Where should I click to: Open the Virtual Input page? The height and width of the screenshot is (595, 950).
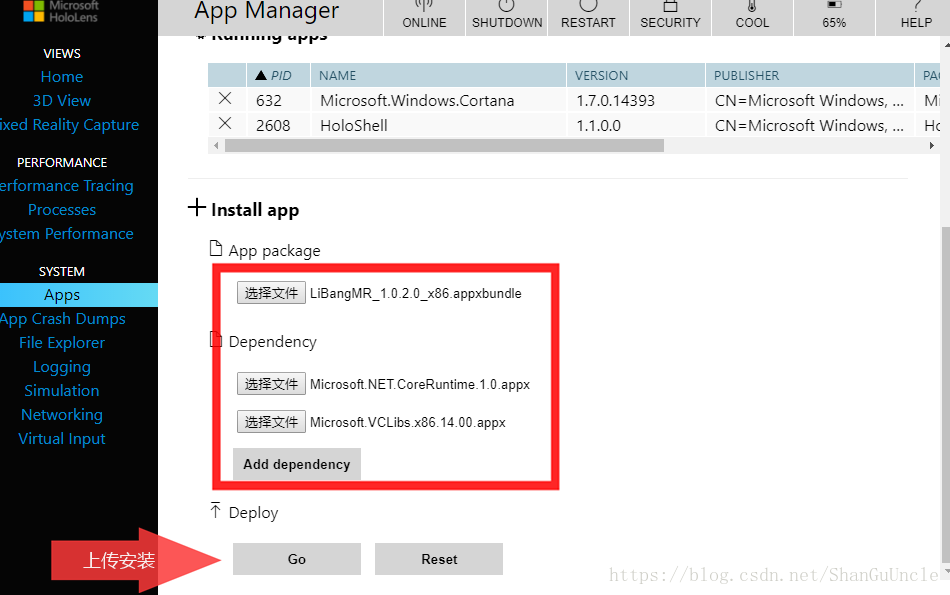(x=62, y=439)
